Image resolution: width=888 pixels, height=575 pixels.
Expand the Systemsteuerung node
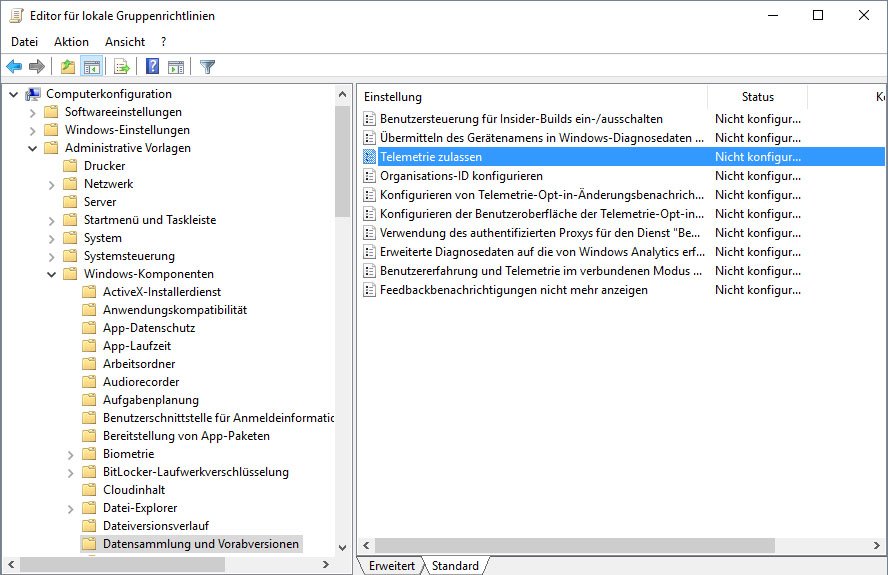pos(52,257)
